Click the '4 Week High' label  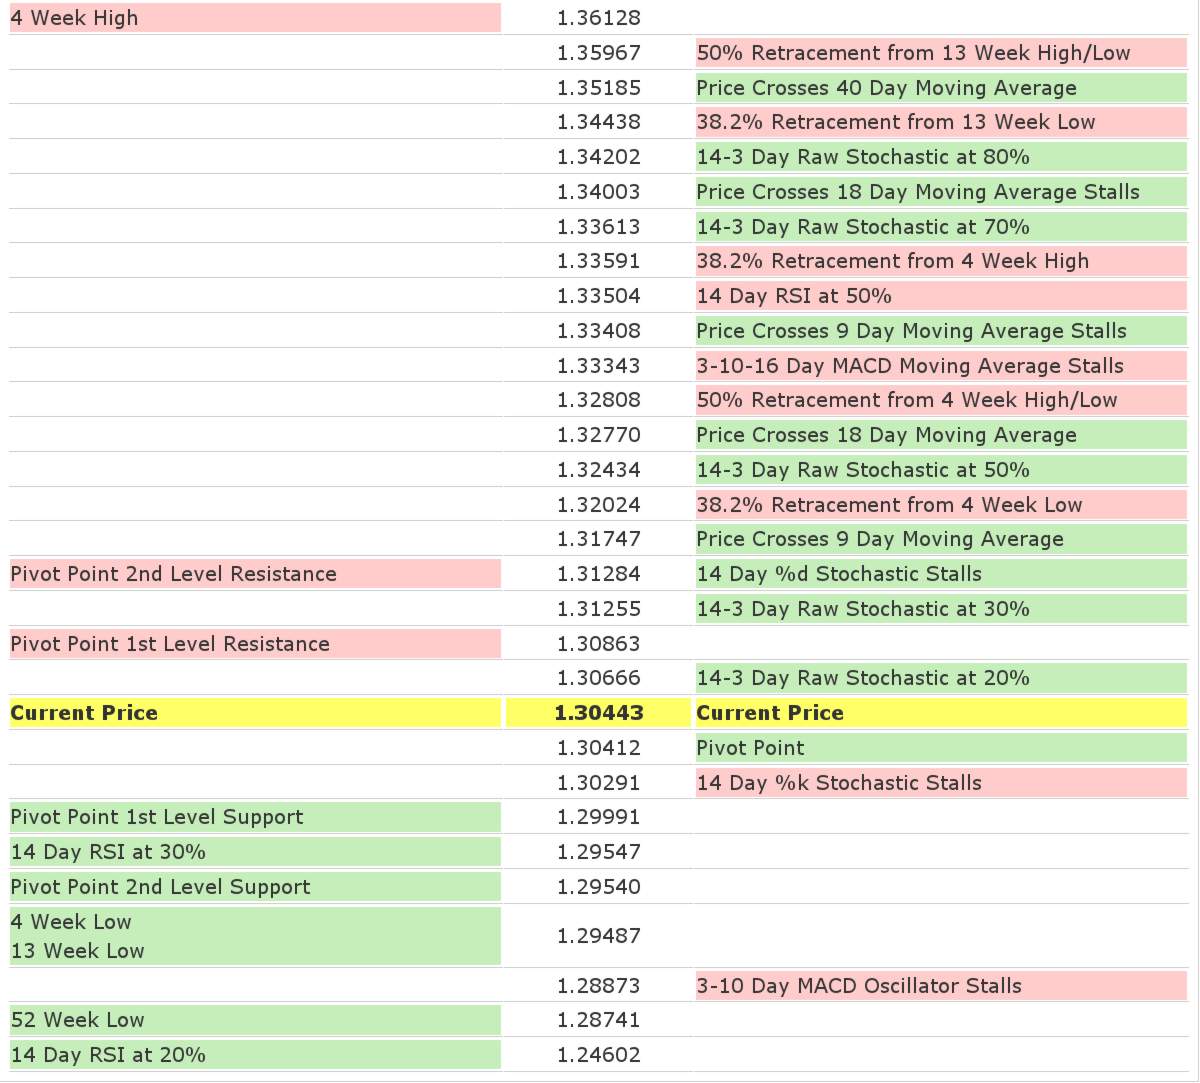[75, 18]
